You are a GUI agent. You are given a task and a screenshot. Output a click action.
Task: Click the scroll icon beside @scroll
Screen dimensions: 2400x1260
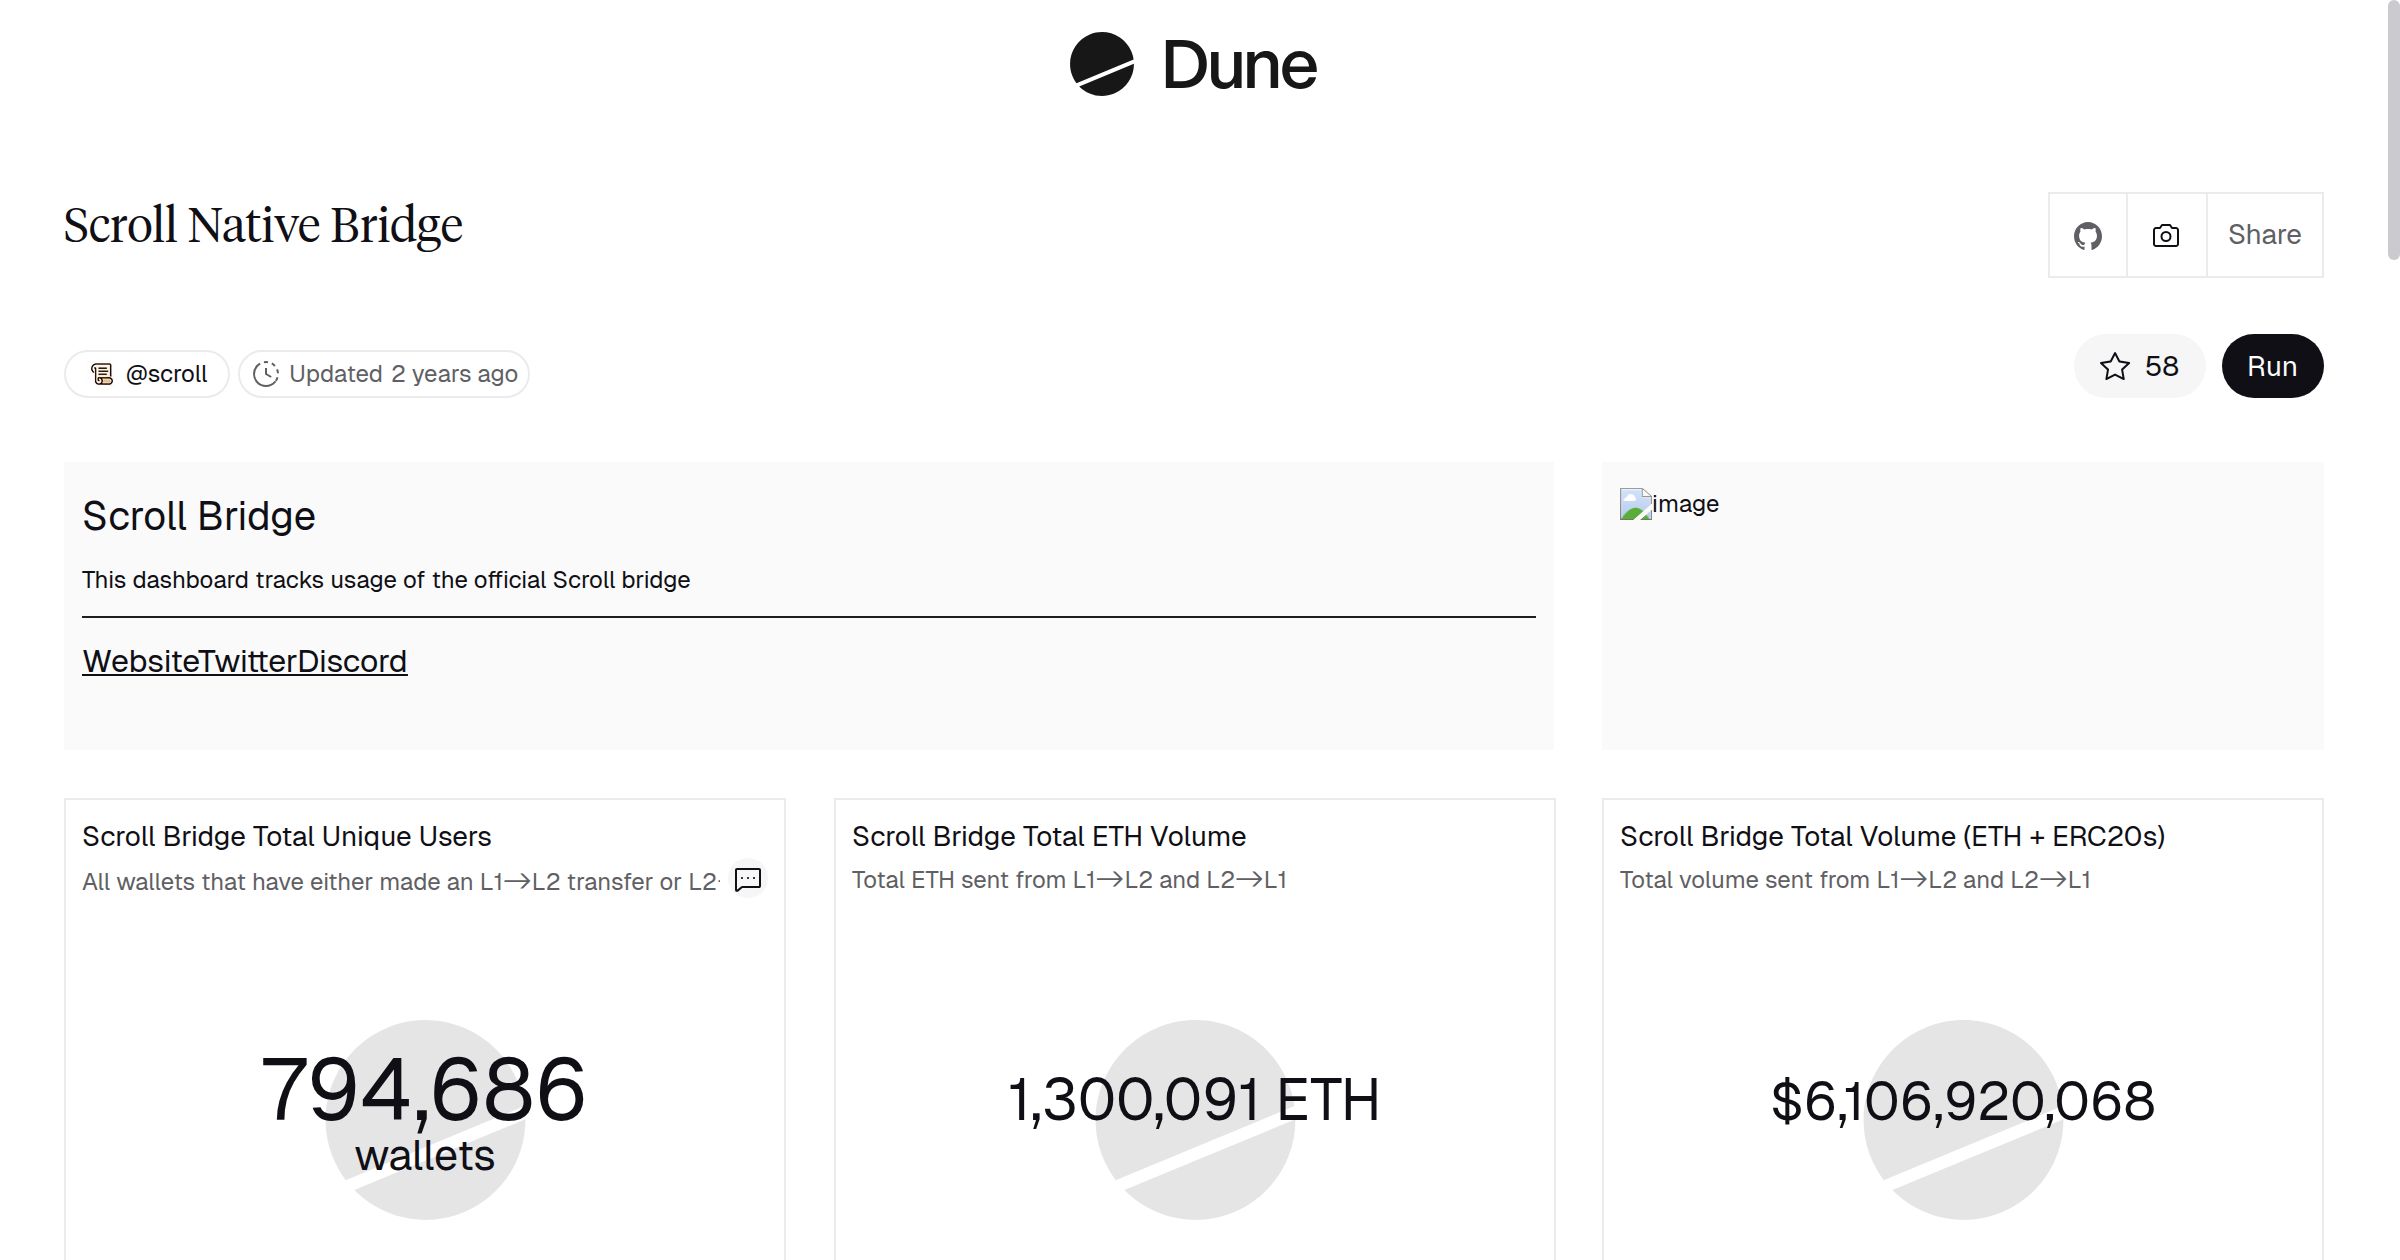pos(103,373)
